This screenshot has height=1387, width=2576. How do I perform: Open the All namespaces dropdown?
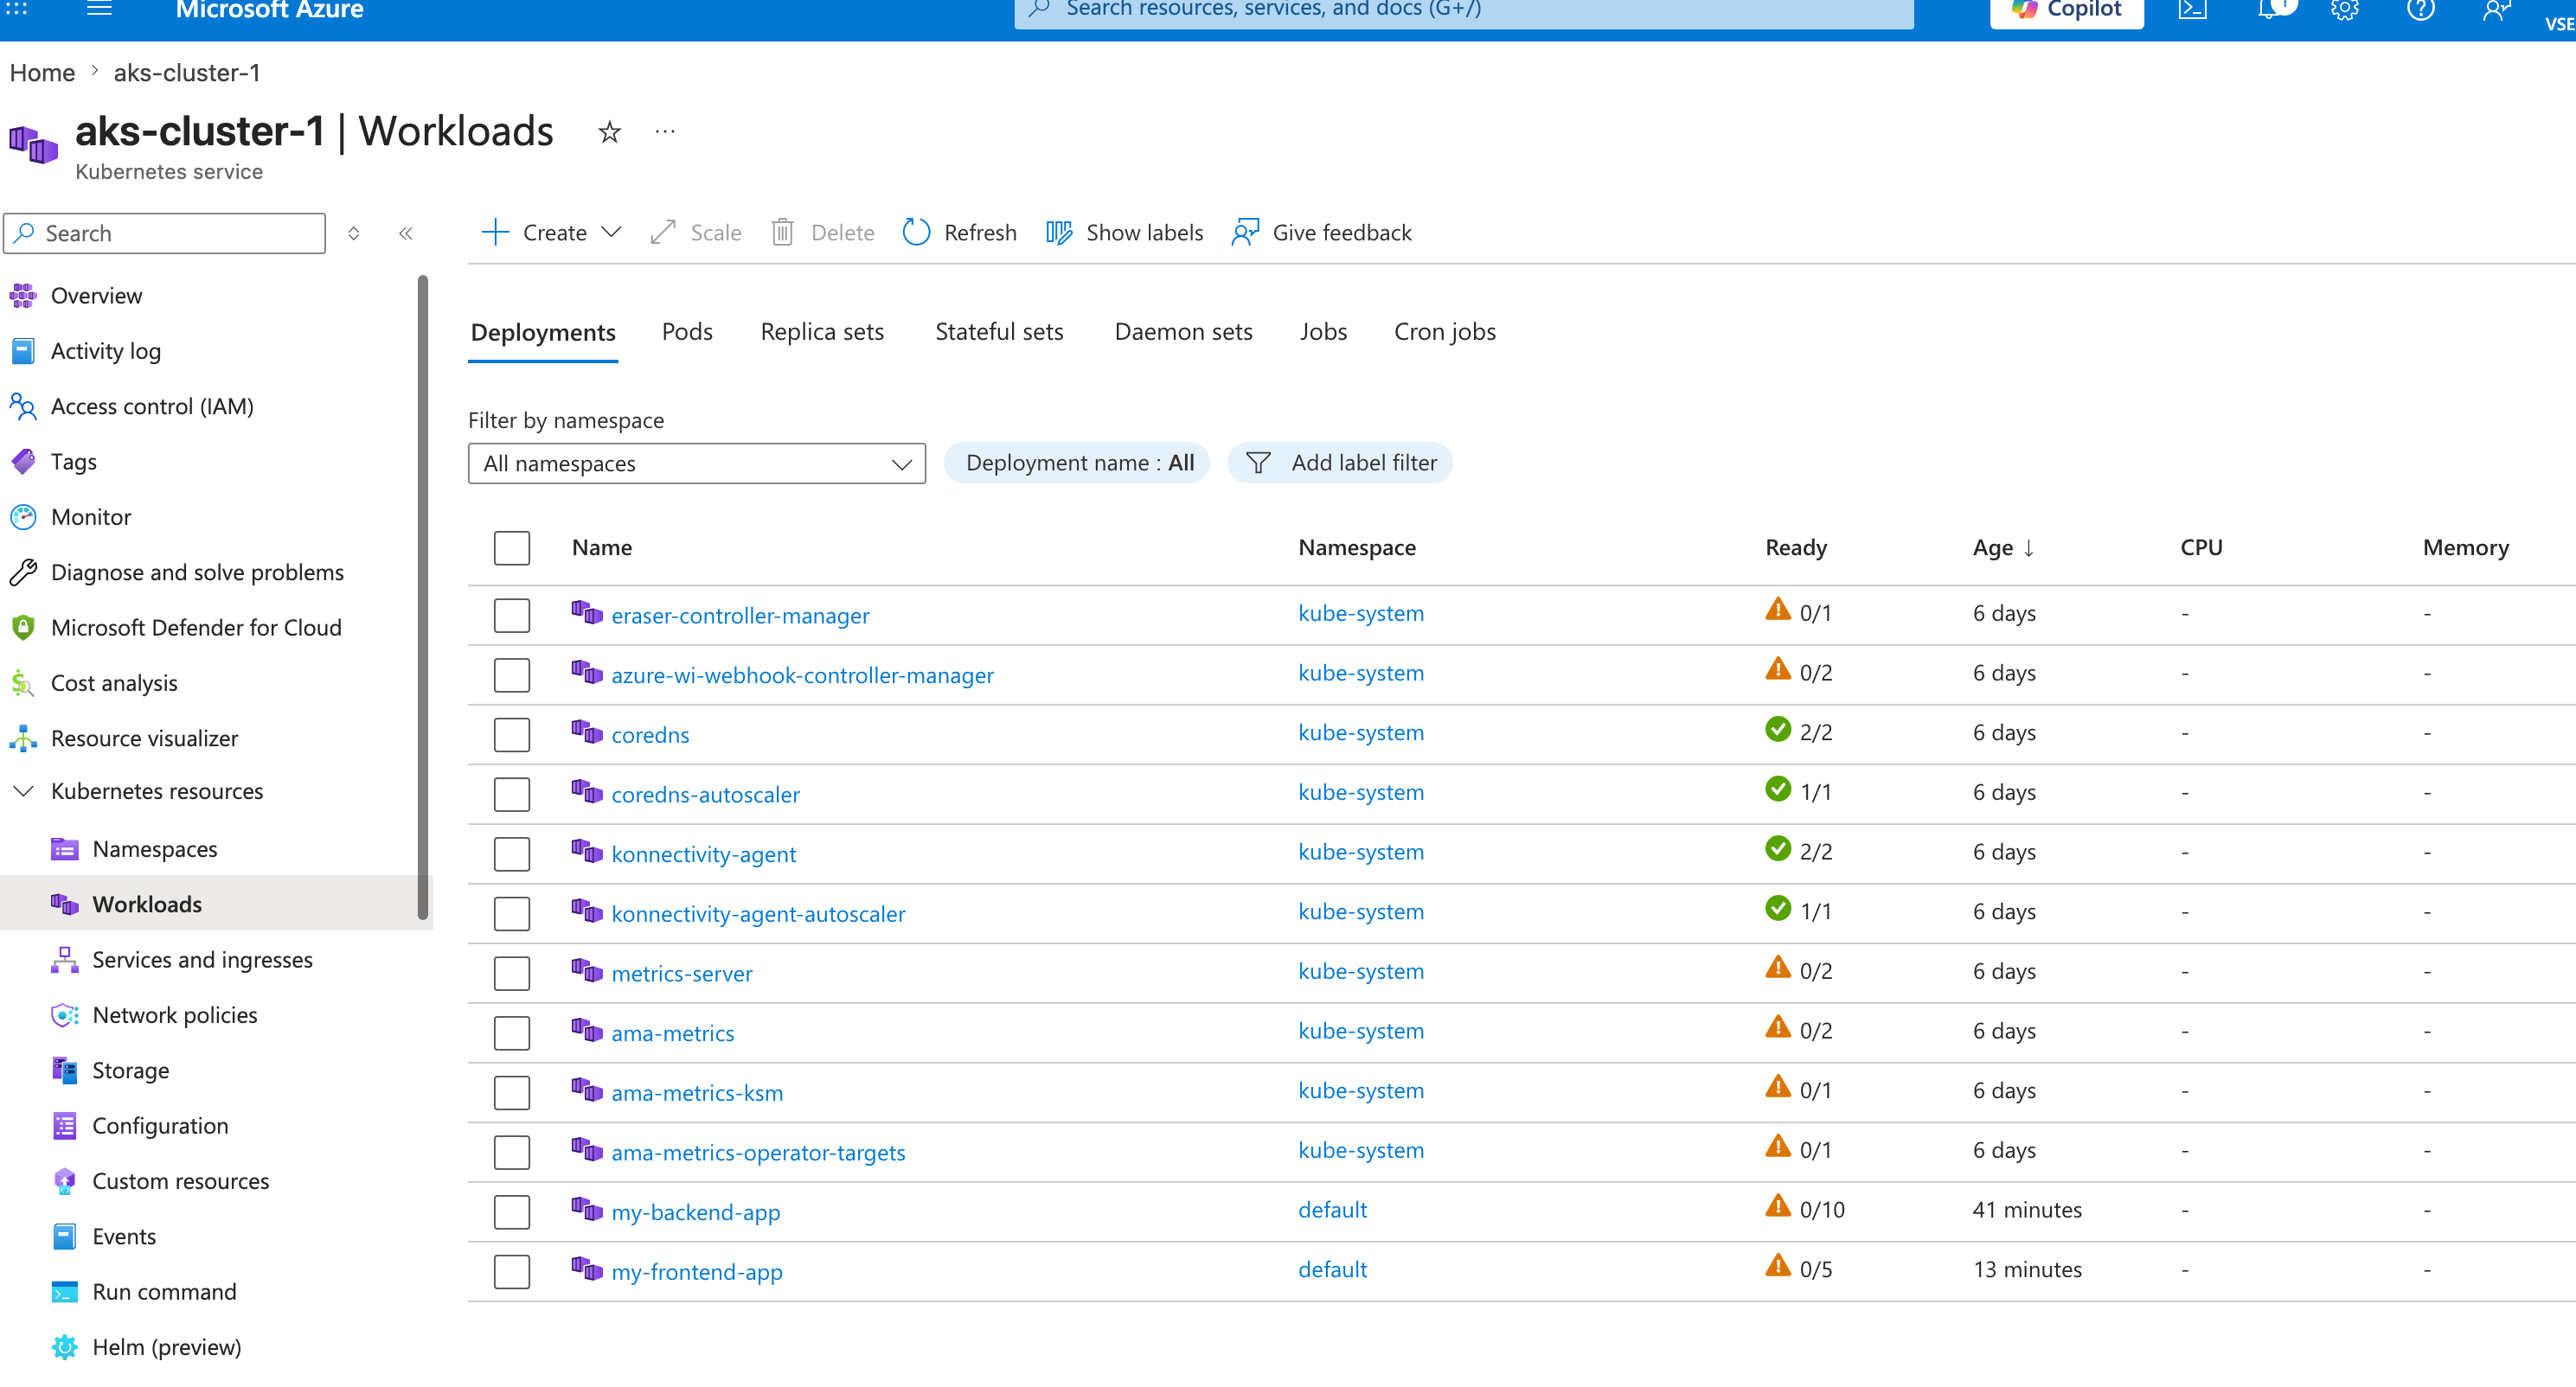pyautogui.click(x=697, y=464)
